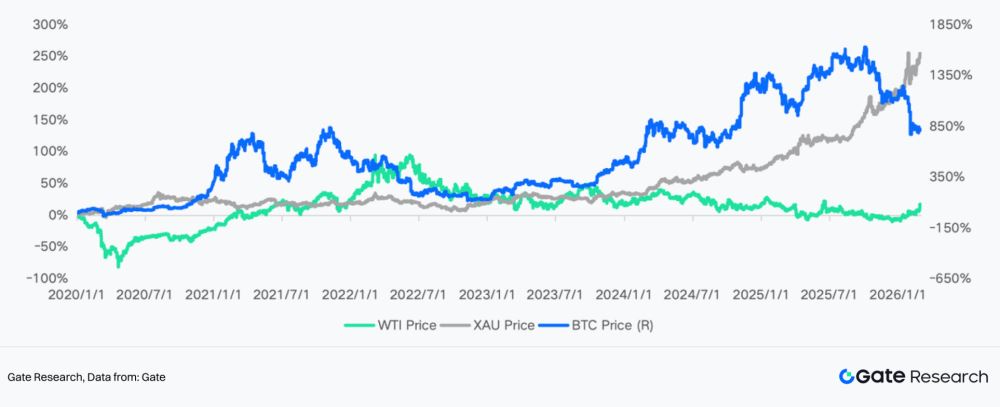
Task: Click the blue BTC legend line swatch
Action: point(555,325)
